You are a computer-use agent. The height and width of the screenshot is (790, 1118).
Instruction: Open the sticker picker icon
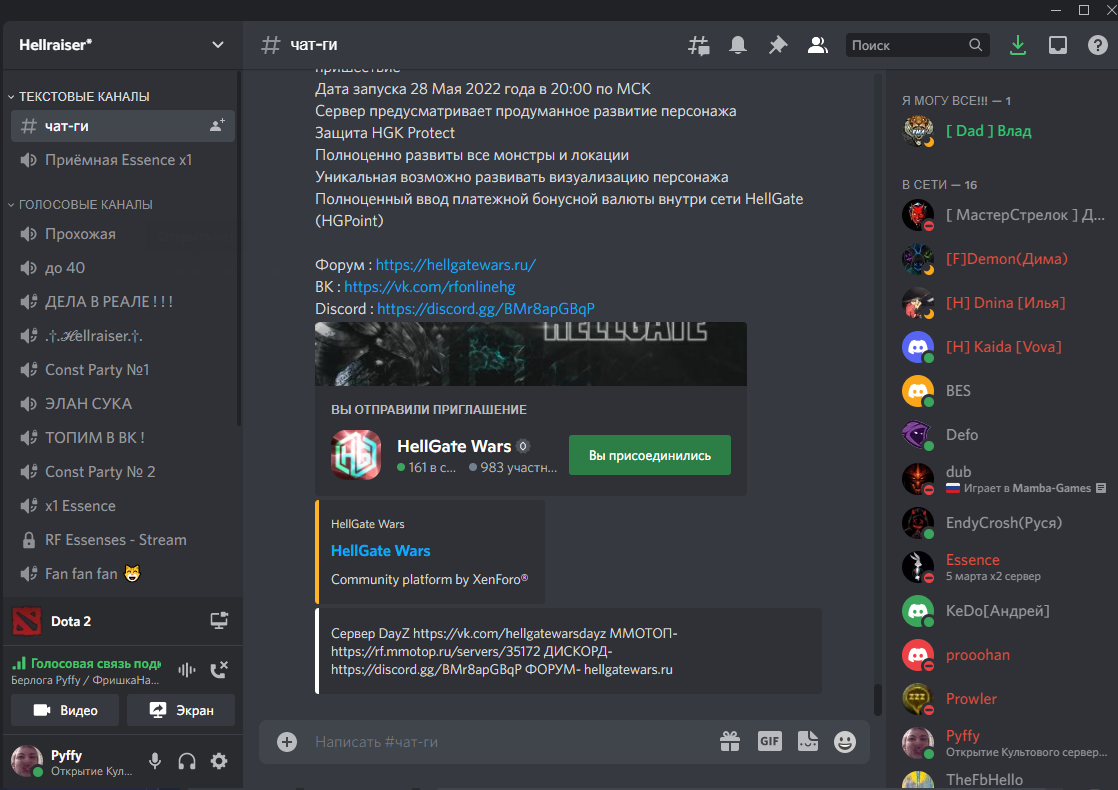pos(808,742)
